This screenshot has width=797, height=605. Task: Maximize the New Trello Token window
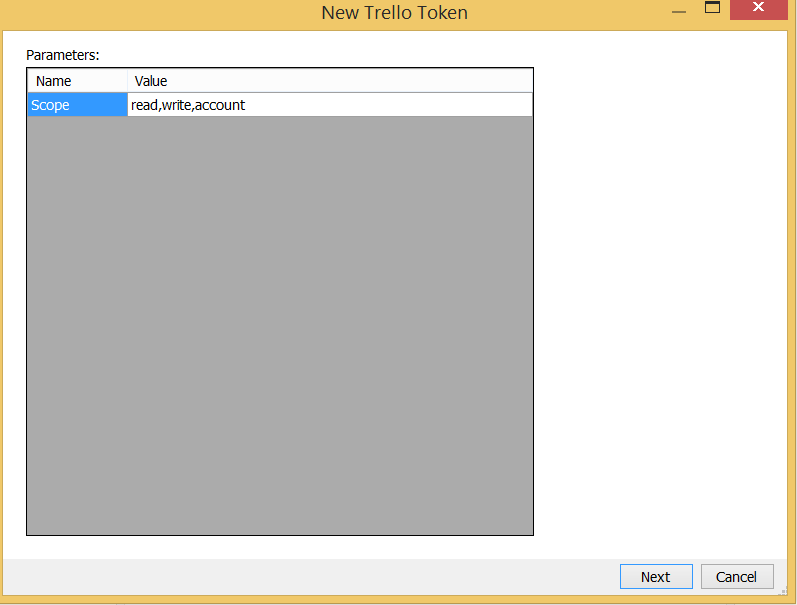[x=712, y=8]
